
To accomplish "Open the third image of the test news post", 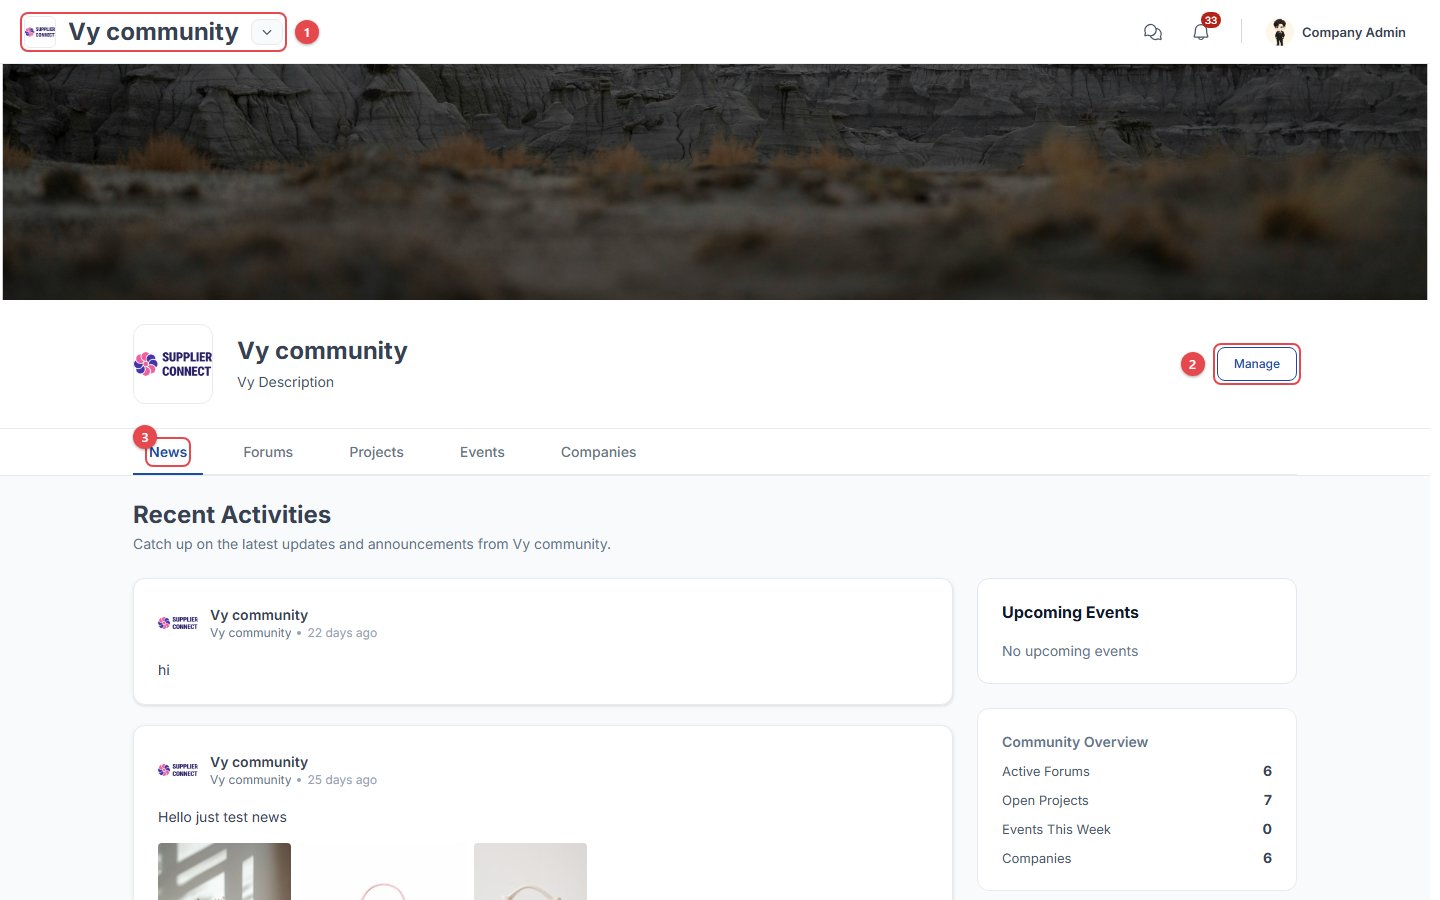I will click(530, 871).
